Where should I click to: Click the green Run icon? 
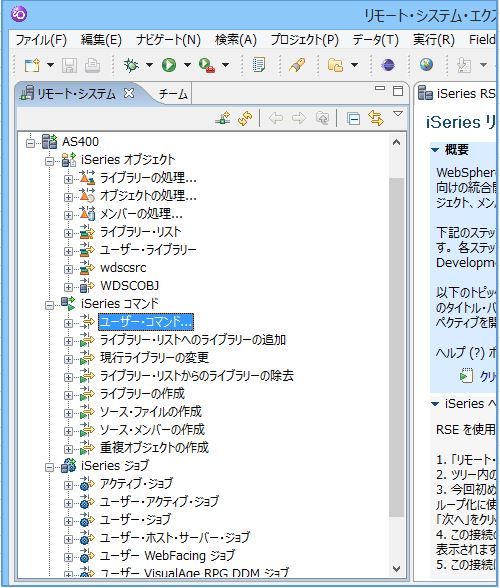click(169, 65)
